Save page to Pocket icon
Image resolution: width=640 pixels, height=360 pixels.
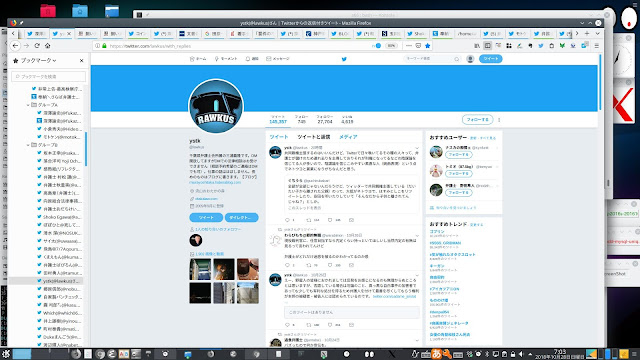point(418,46)
